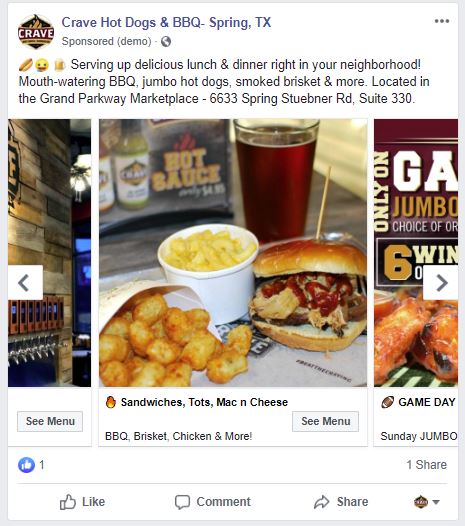
Task: Click the Sponsored (demo) label
Action: pyautogui.click(x=106, y=41)
